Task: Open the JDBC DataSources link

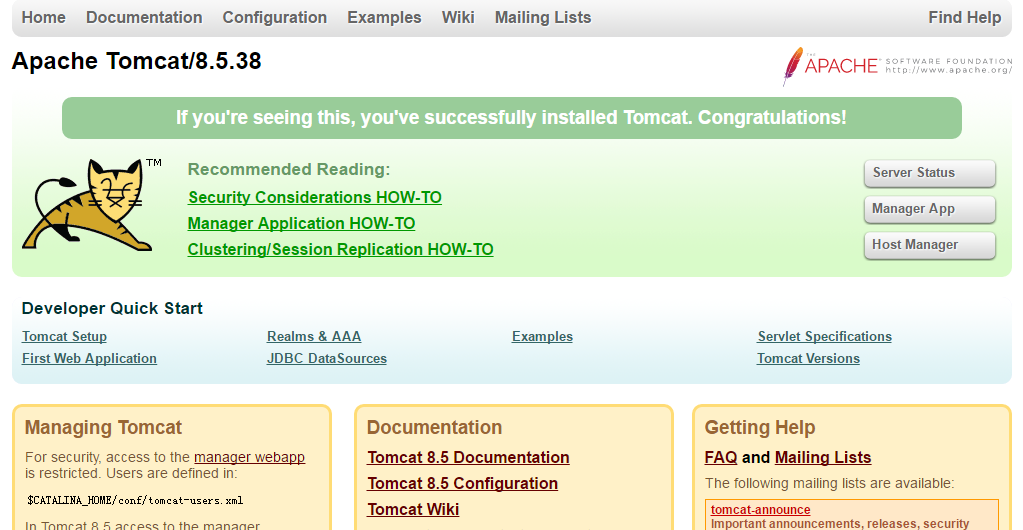Action: (326, 358)
